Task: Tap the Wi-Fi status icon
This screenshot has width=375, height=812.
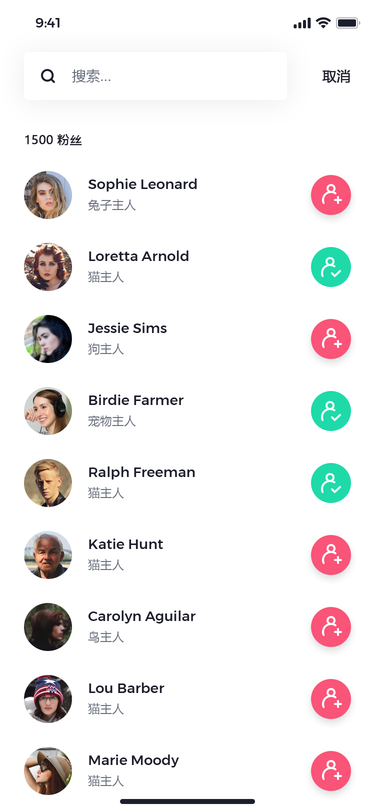Action: click(x=323, y=23)
